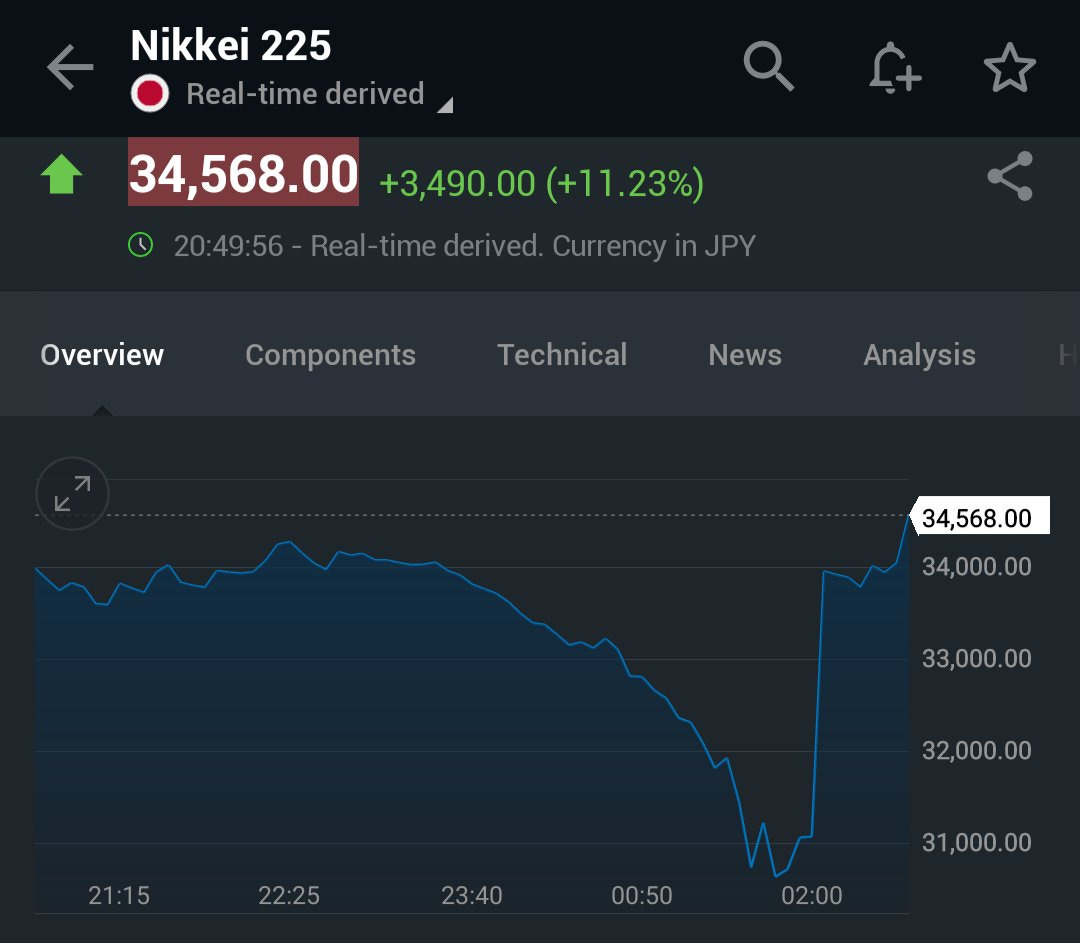The width and height of the screenshot is (1080, 943).
Task: Tap the 22:25 time label
Action: (x=289, y=895)
